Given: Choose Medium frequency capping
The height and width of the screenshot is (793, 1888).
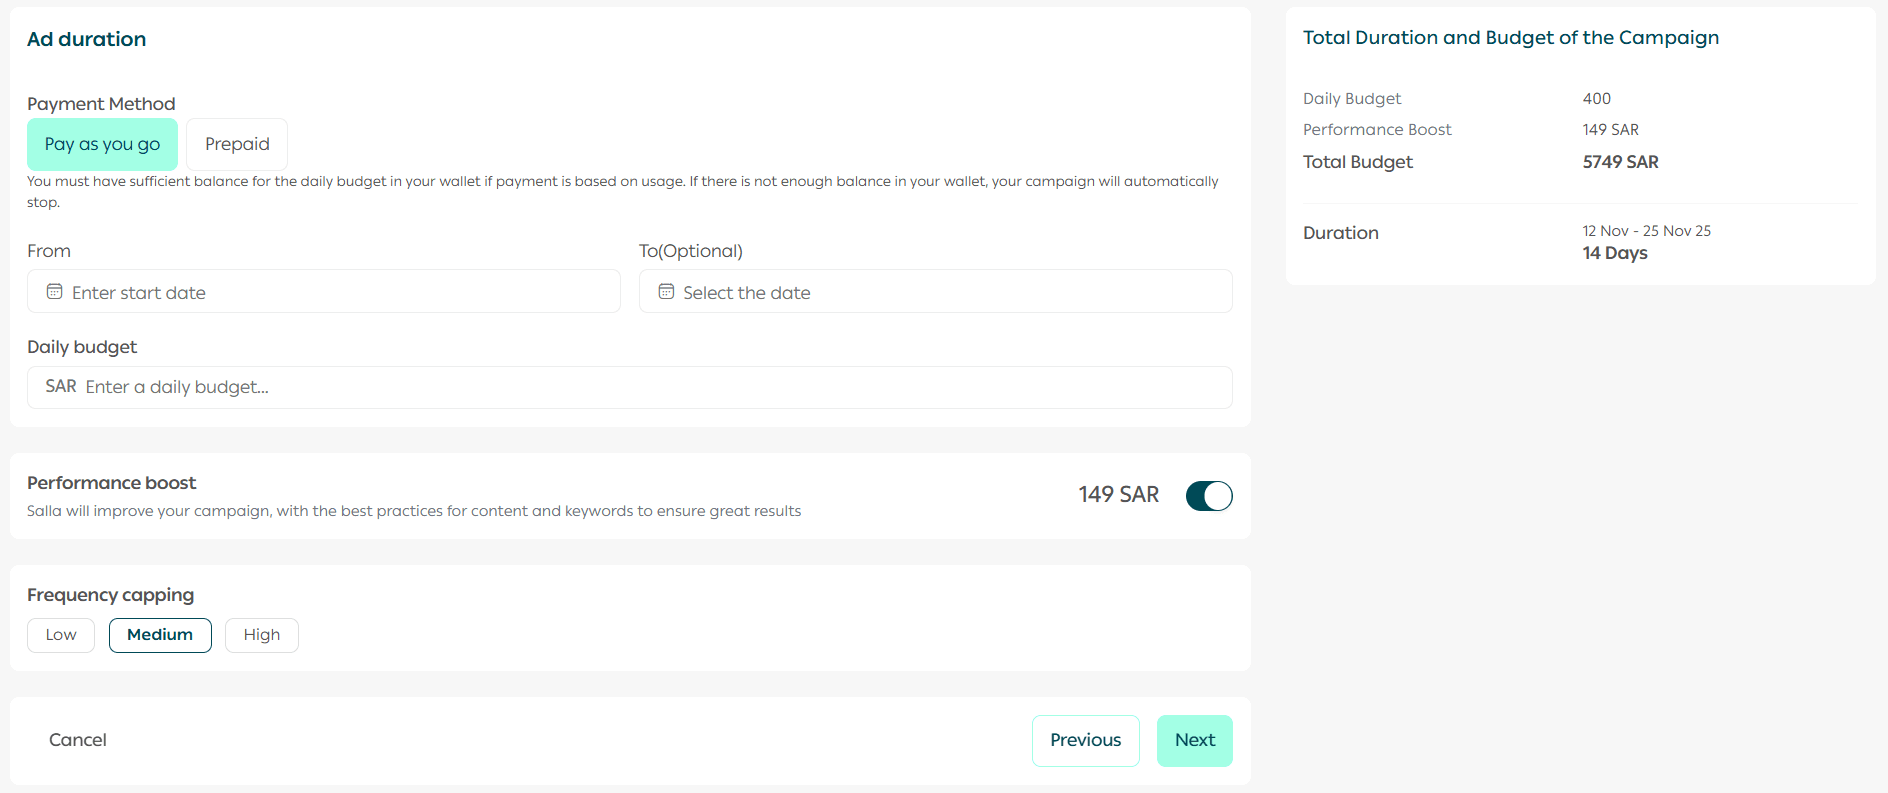Looking at the screenshot, I should point(160,635).
